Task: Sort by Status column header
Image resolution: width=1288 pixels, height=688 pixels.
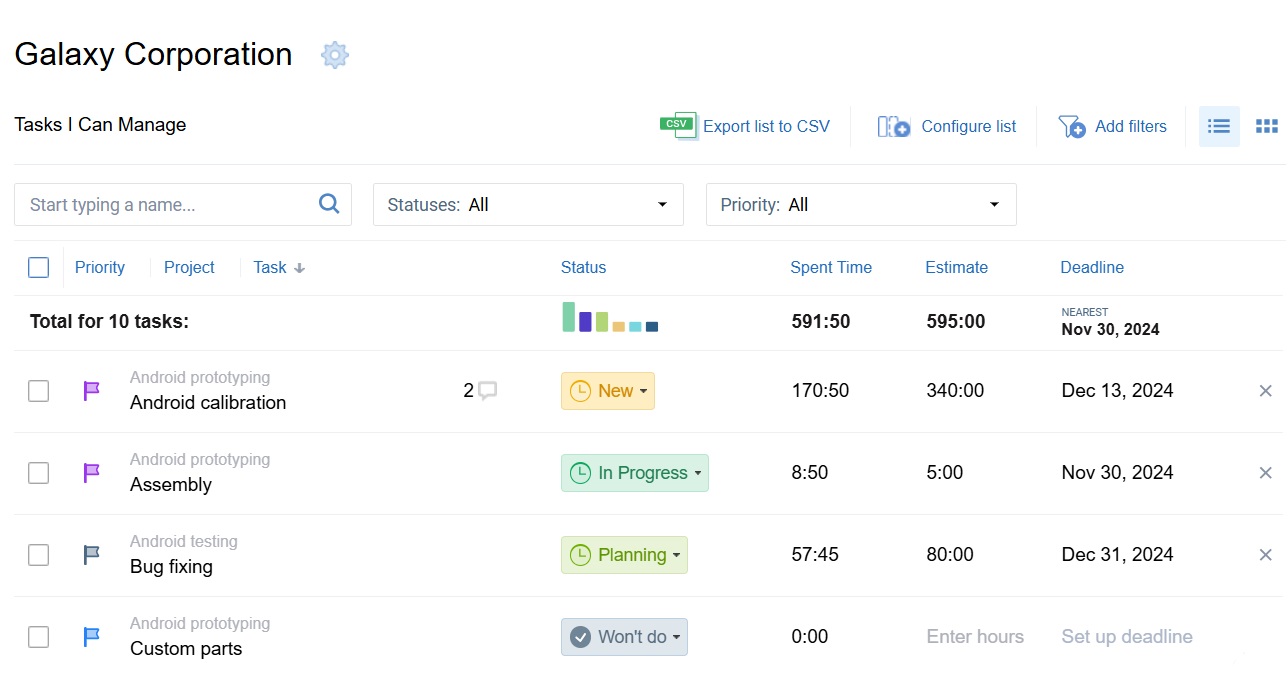Action: [583, 267]
